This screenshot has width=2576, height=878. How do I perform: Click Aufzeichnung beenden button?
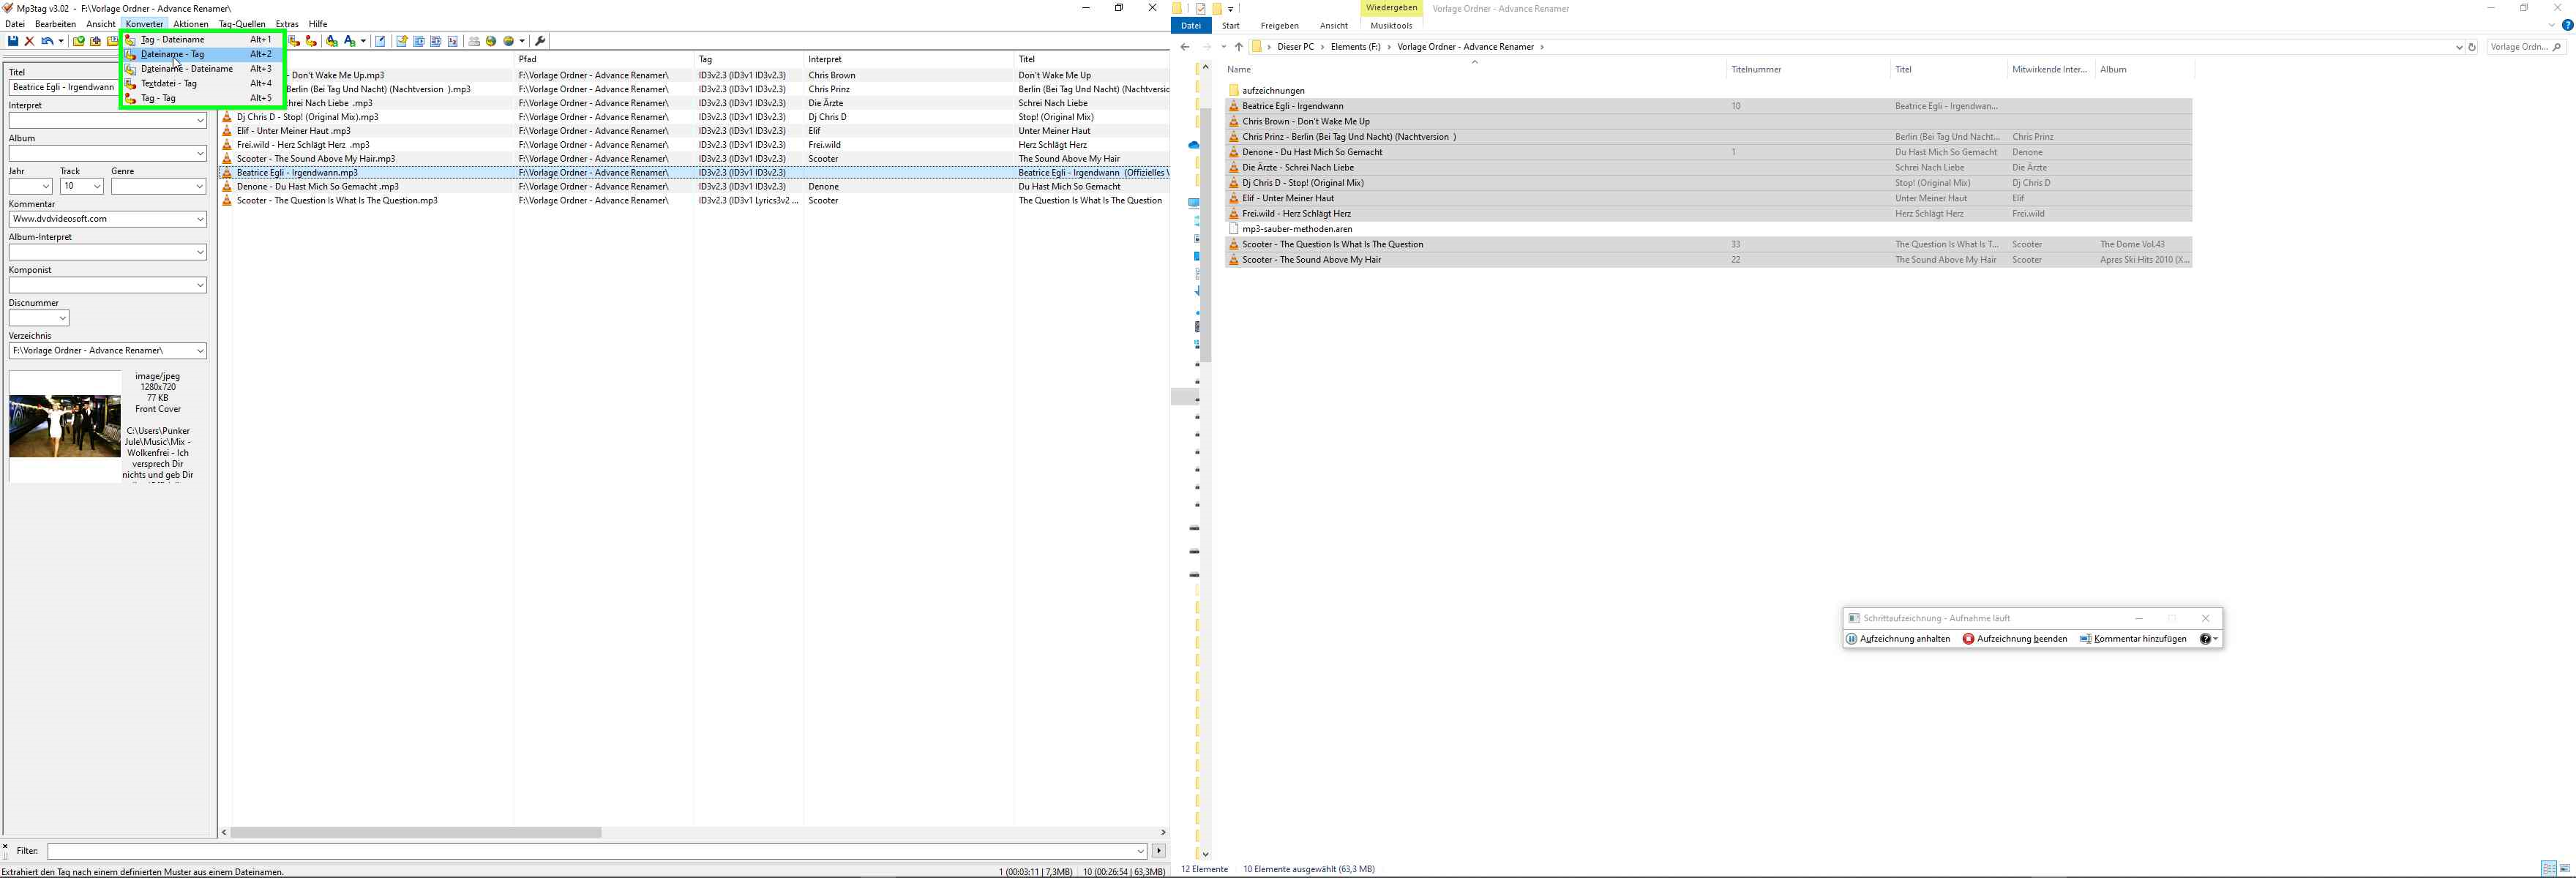pos(2014,639)
